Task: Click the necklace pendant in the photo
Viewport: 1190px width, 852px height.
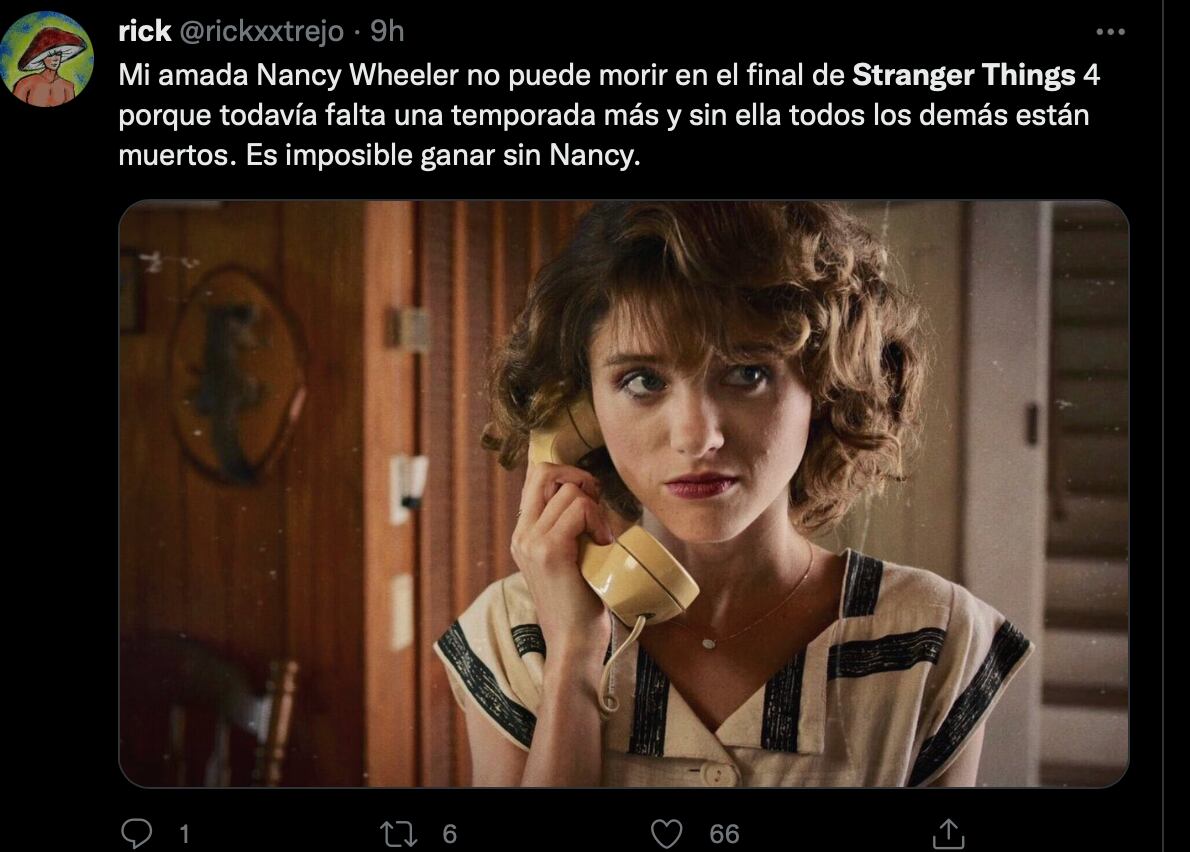Action: (x=709, y=643)
